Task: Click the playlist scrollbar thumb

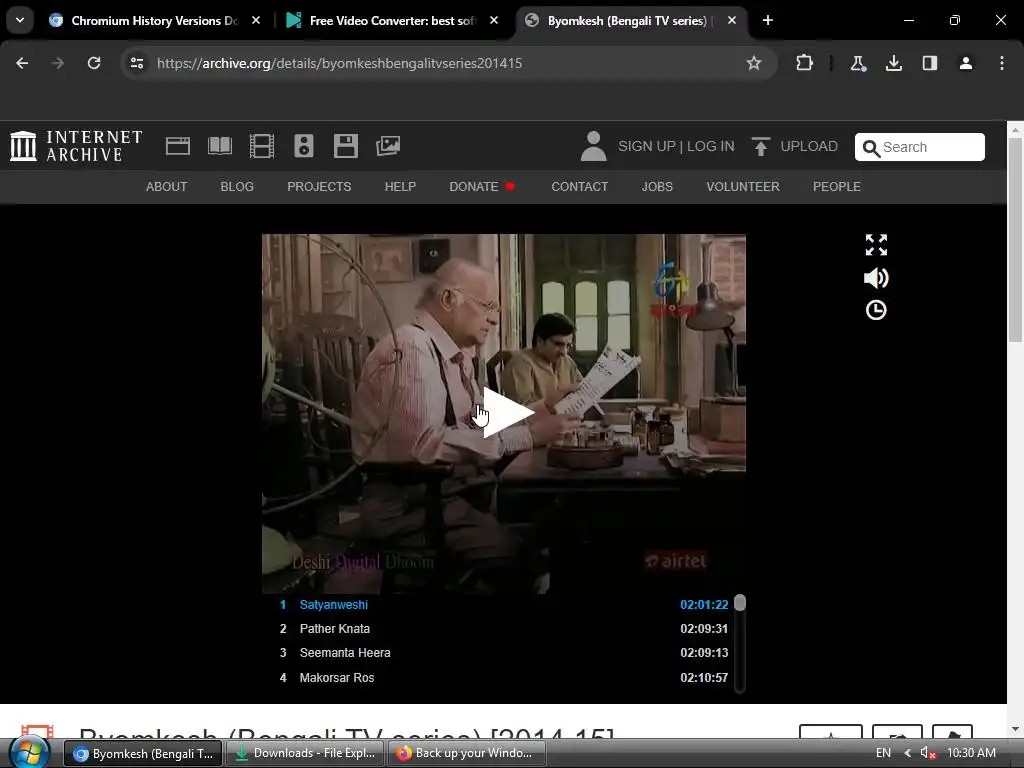Action: point(740,603)
